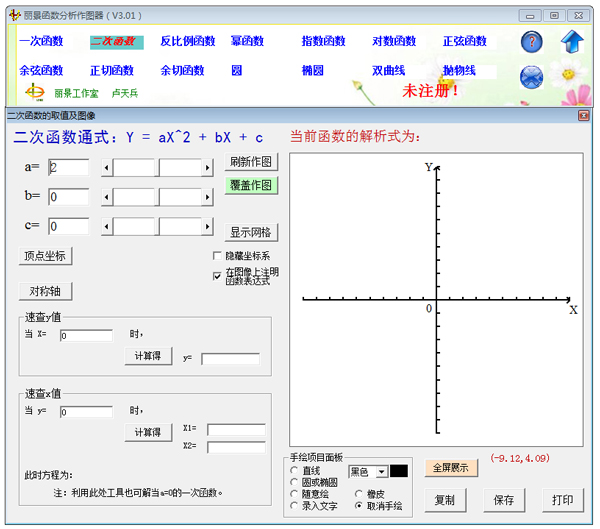Open the 抛物线 curve type
This screenshot has width=600, height=529.
tap(459, 70)
